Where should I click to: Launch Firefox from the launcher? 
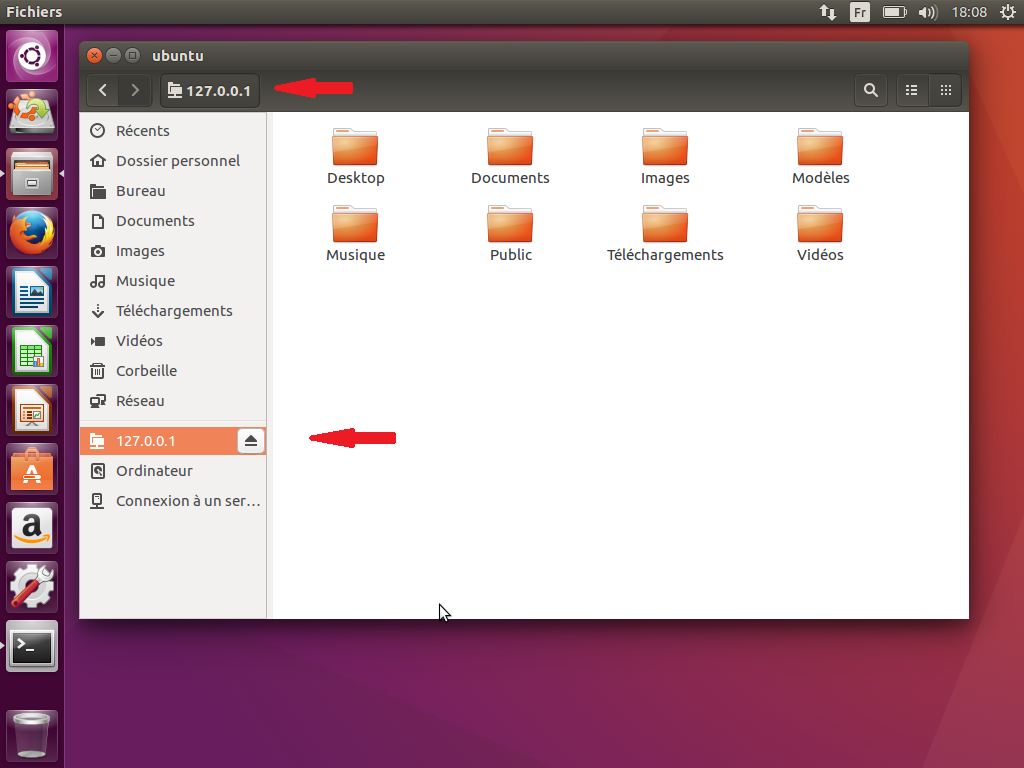tap(33, 234)
